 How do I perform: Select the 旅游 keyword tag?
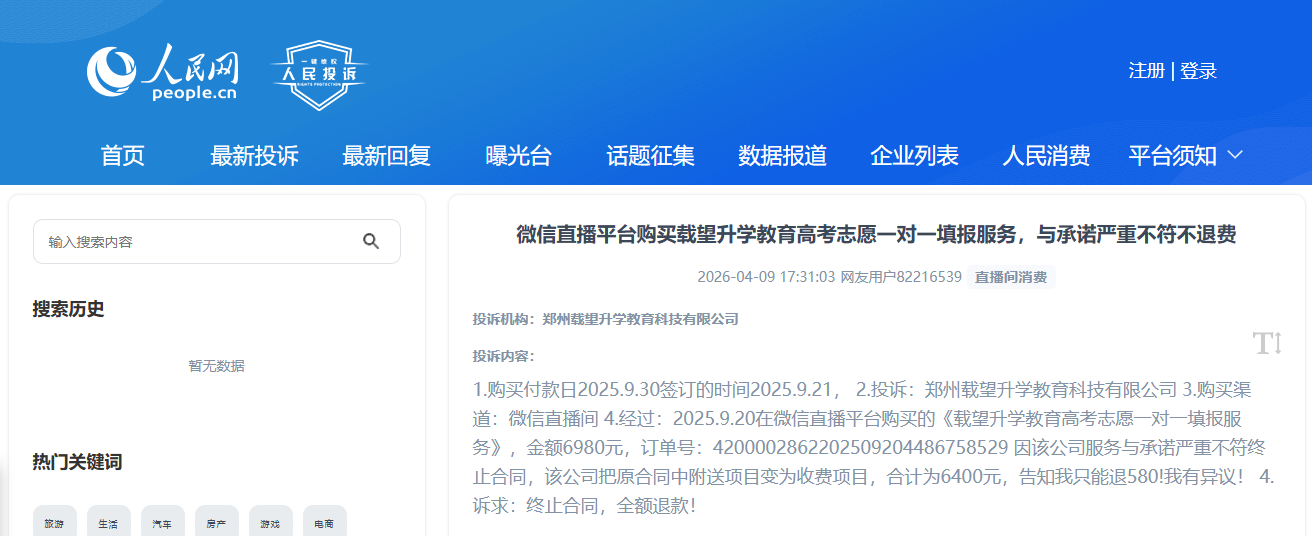pyautogui.click(x=53, y=523)
